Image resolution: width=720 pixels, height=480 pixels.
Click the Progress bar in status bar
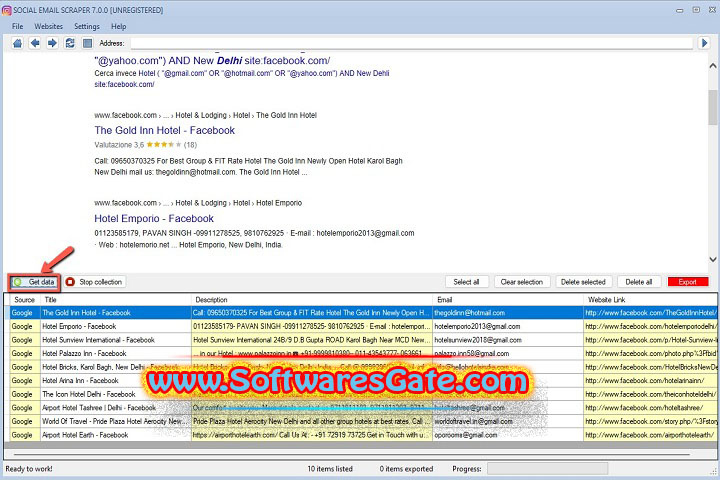[547, 469]
